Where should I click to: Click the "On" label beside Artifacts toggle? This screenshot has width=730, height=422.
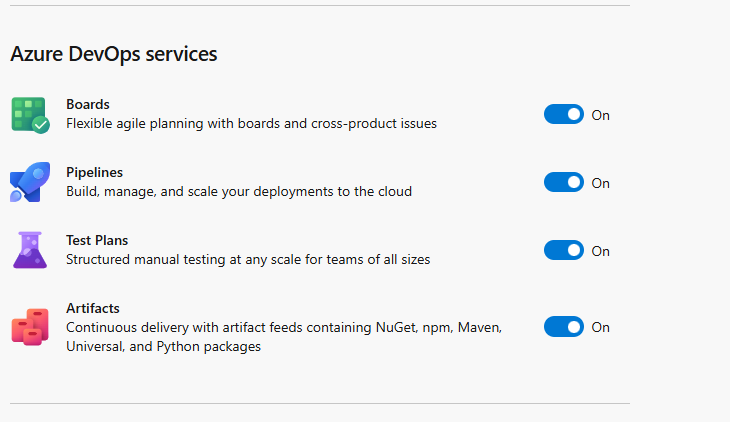coord(601,327)
